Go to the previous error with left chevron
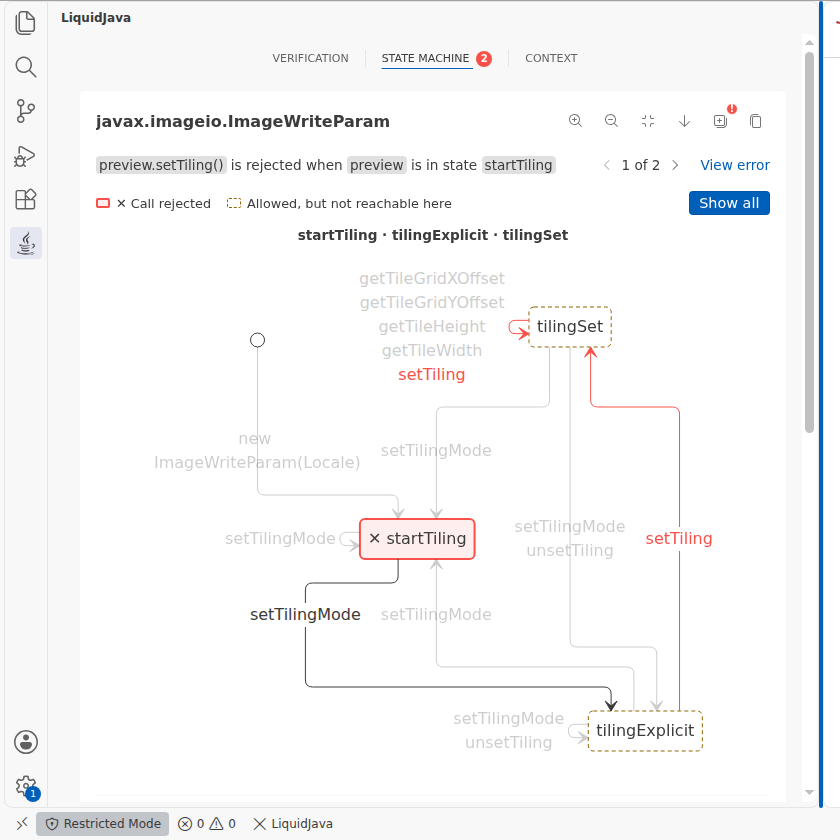The image size is (840, 840). (x=606, y=165)
